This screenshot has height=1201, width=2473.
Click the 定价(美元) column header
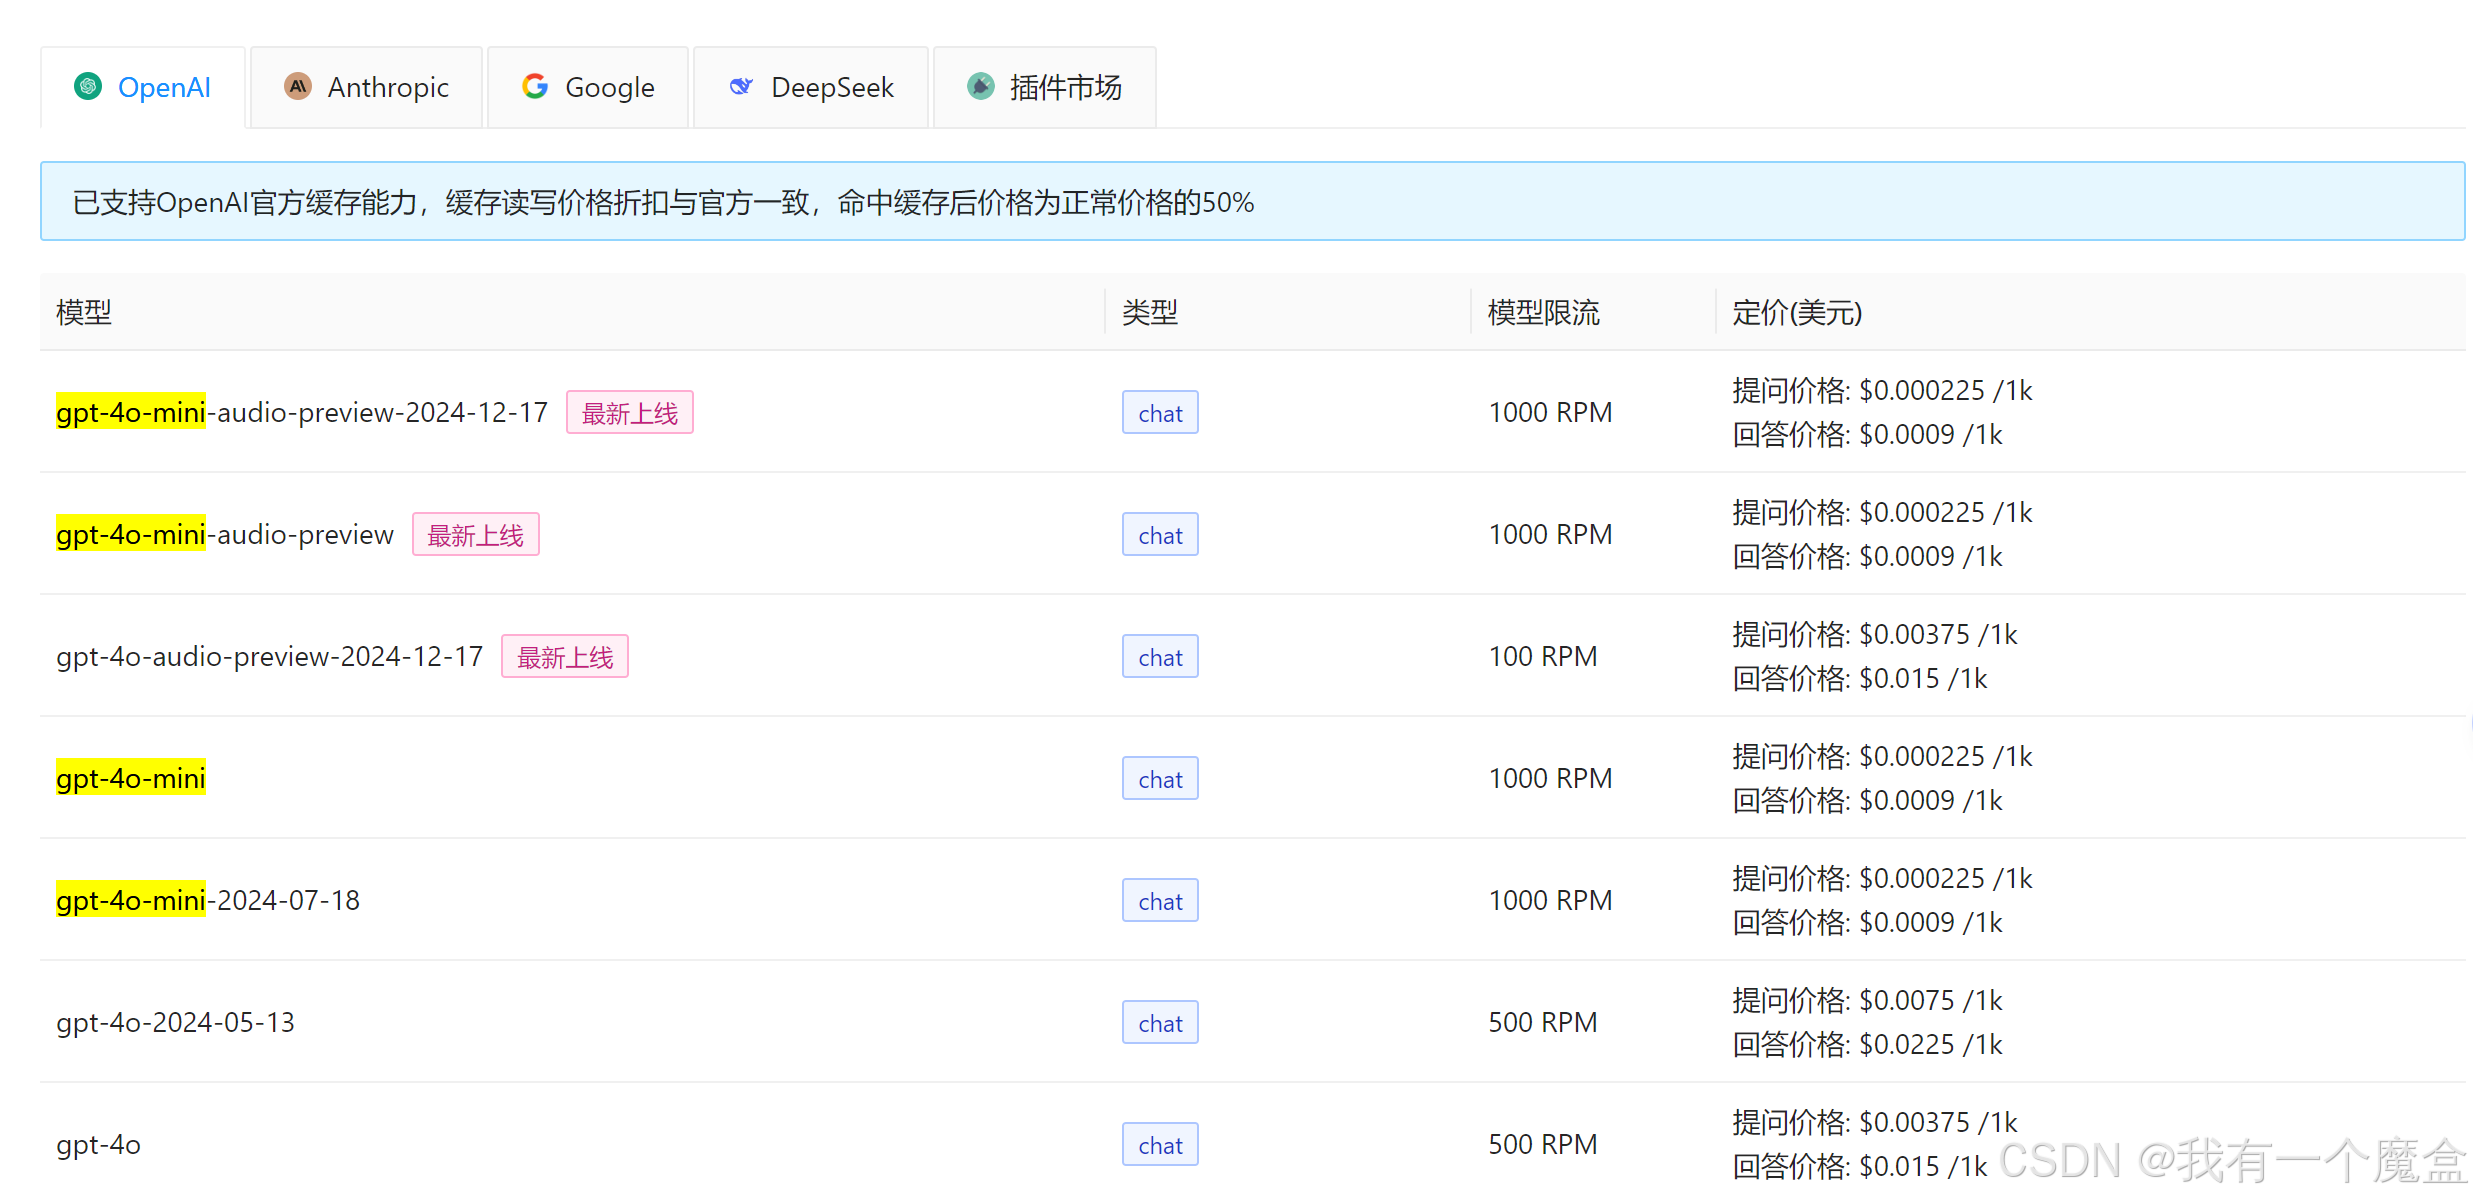click(x=1797, y=313)
